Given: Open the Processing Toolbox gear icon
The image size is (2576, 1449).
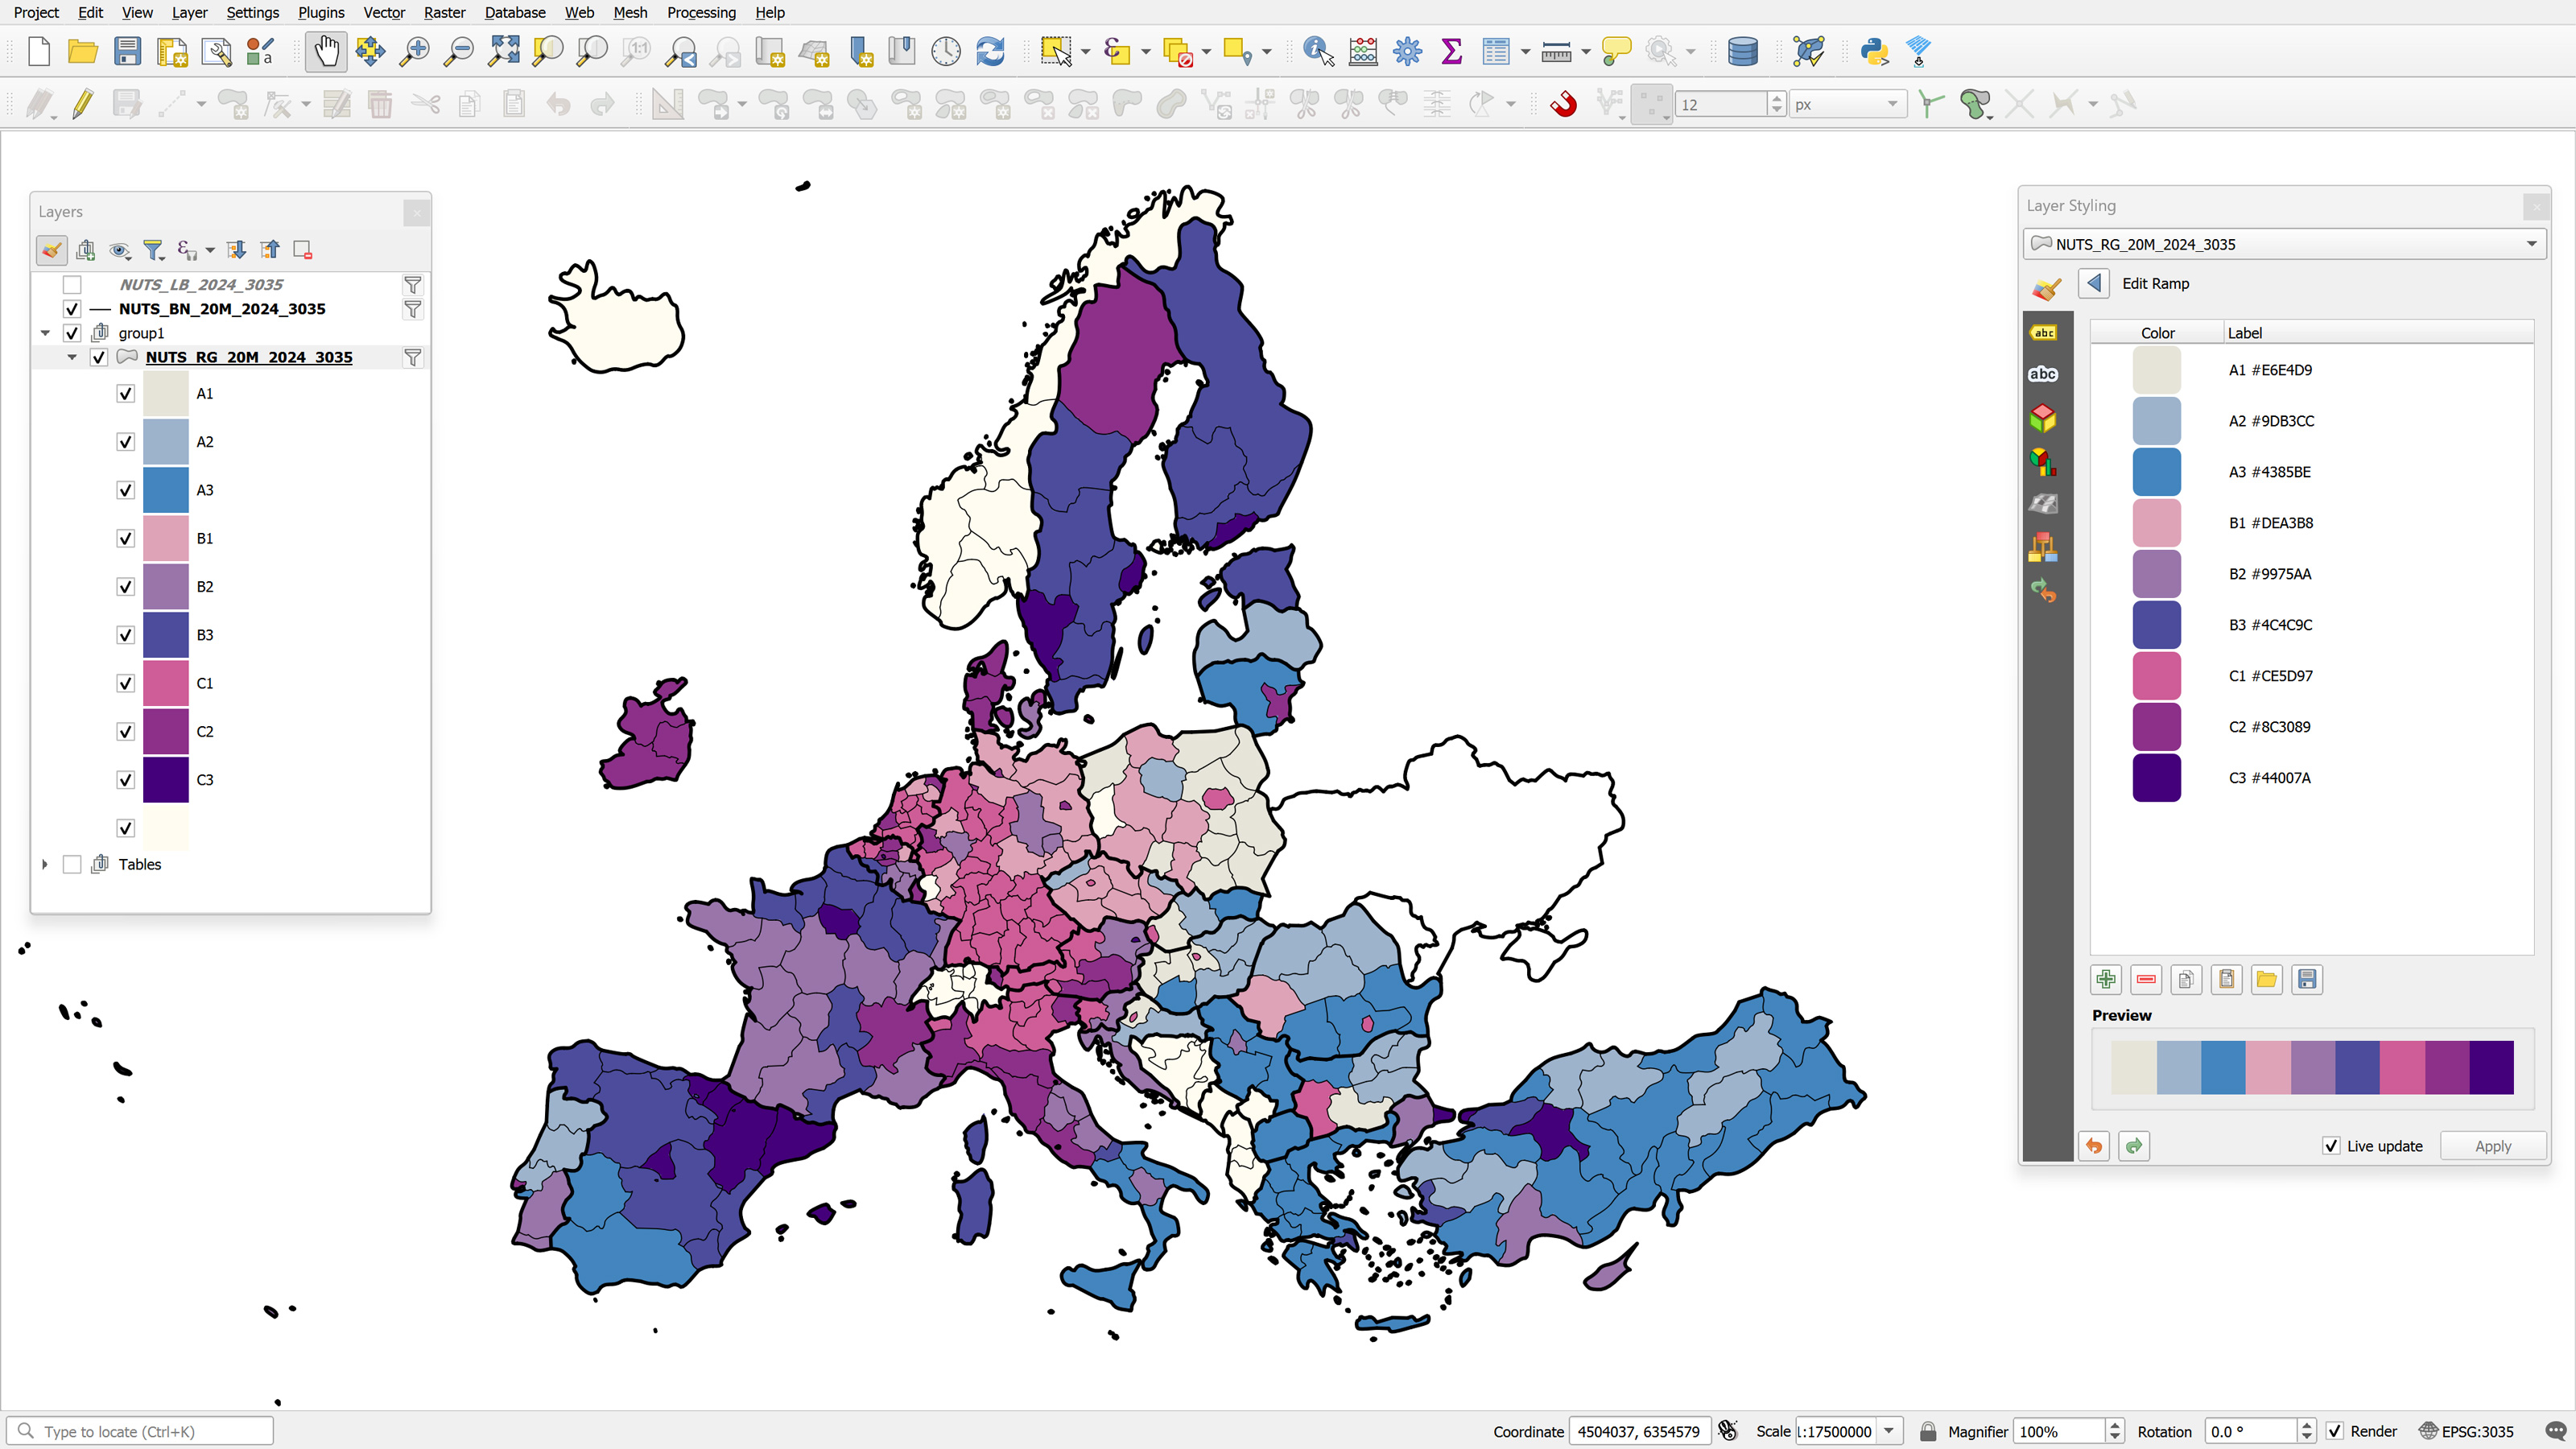Looking at the screenshot, I should tap(1407, 51).
